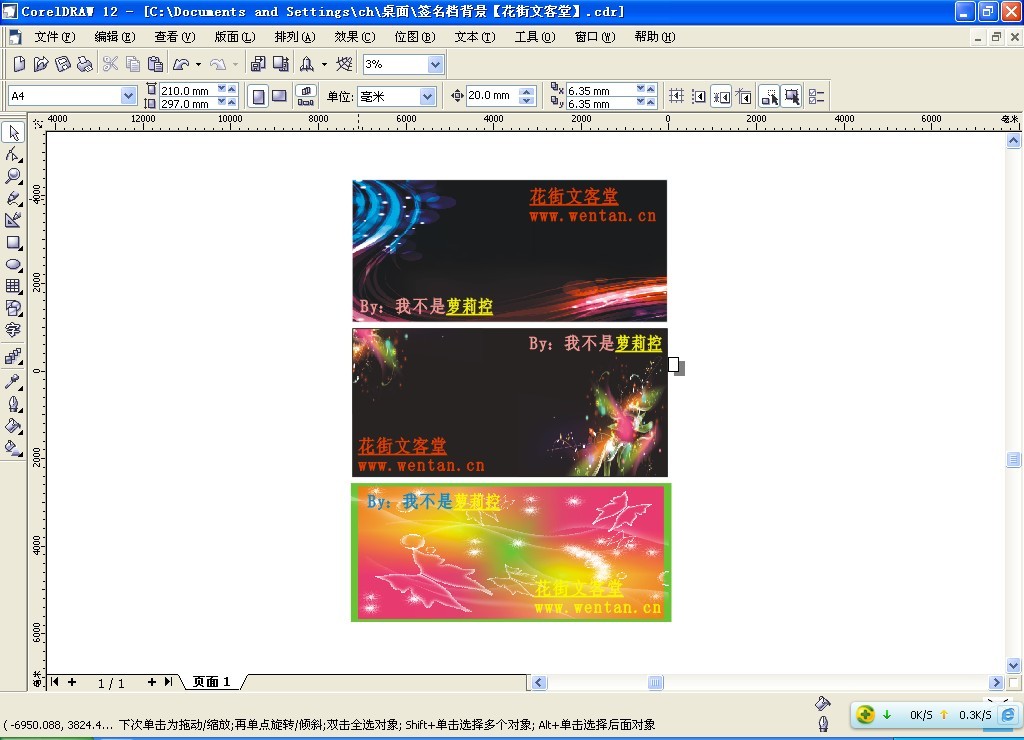This screenshot has height=740, width=1024.
Task: Toggle Snap to Objects button
Action: 722,96
